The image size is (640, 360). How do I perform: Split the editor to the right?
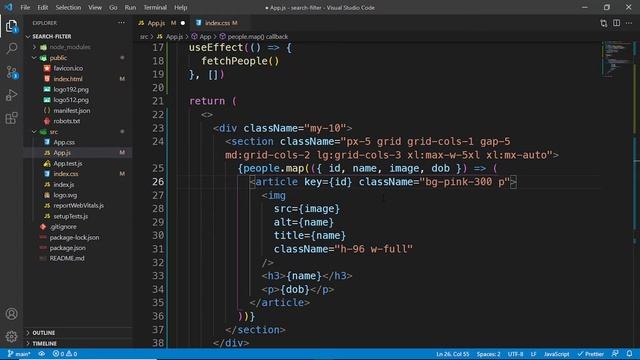(616, 23)
